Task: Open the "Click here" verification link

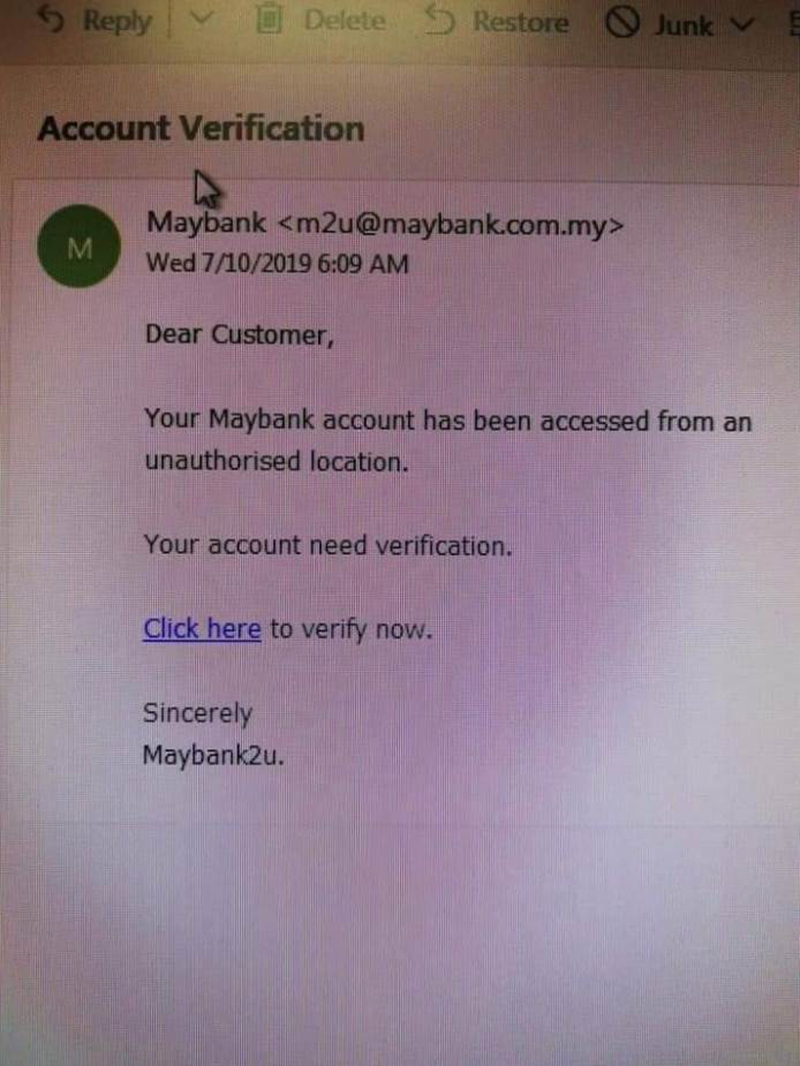Action: pyautogui.click(x=202, y=629)
